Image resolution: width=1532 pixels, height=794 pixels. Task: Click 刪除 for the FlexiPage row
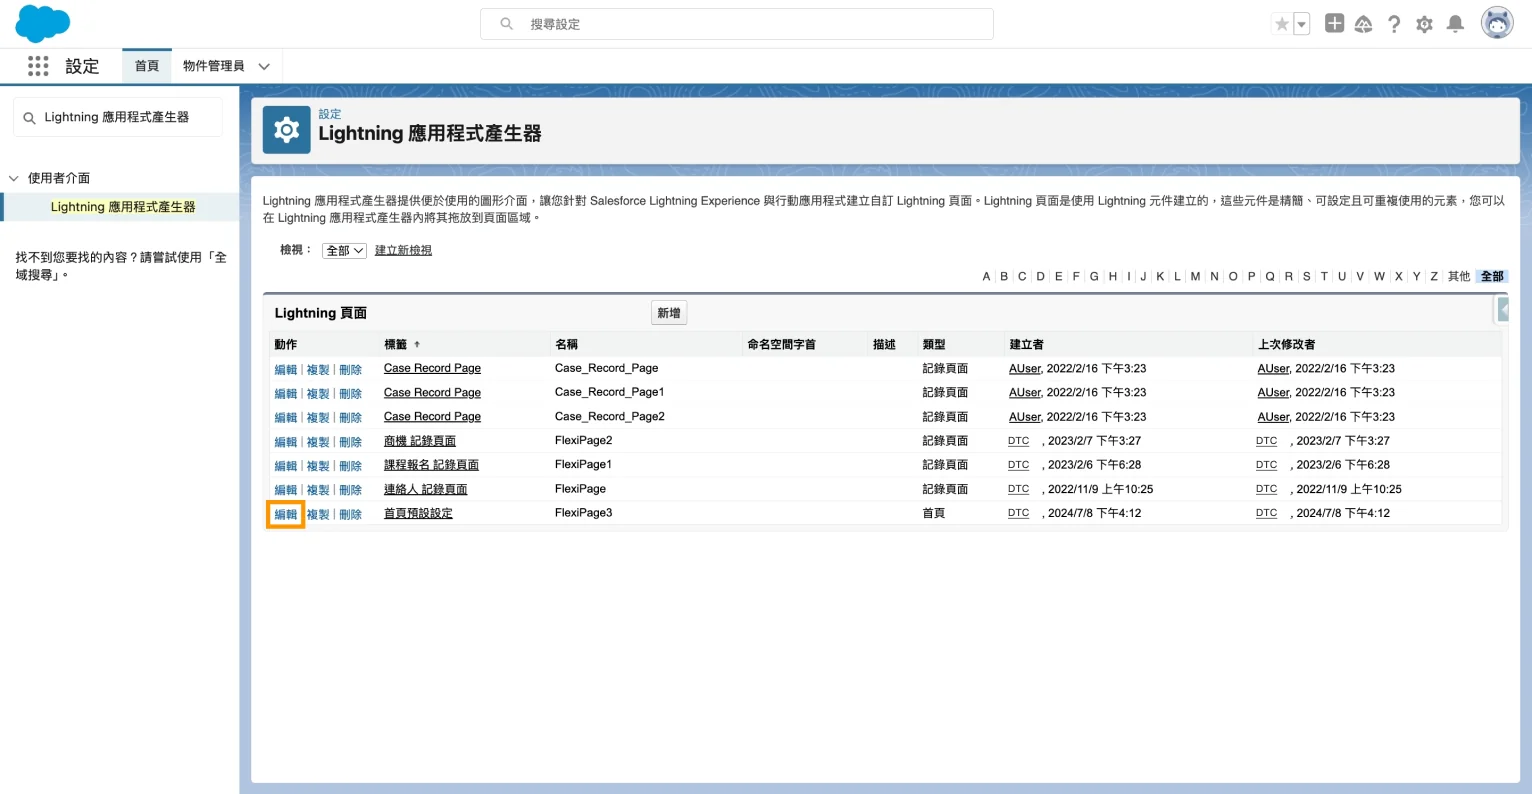[x=350, y=490]
